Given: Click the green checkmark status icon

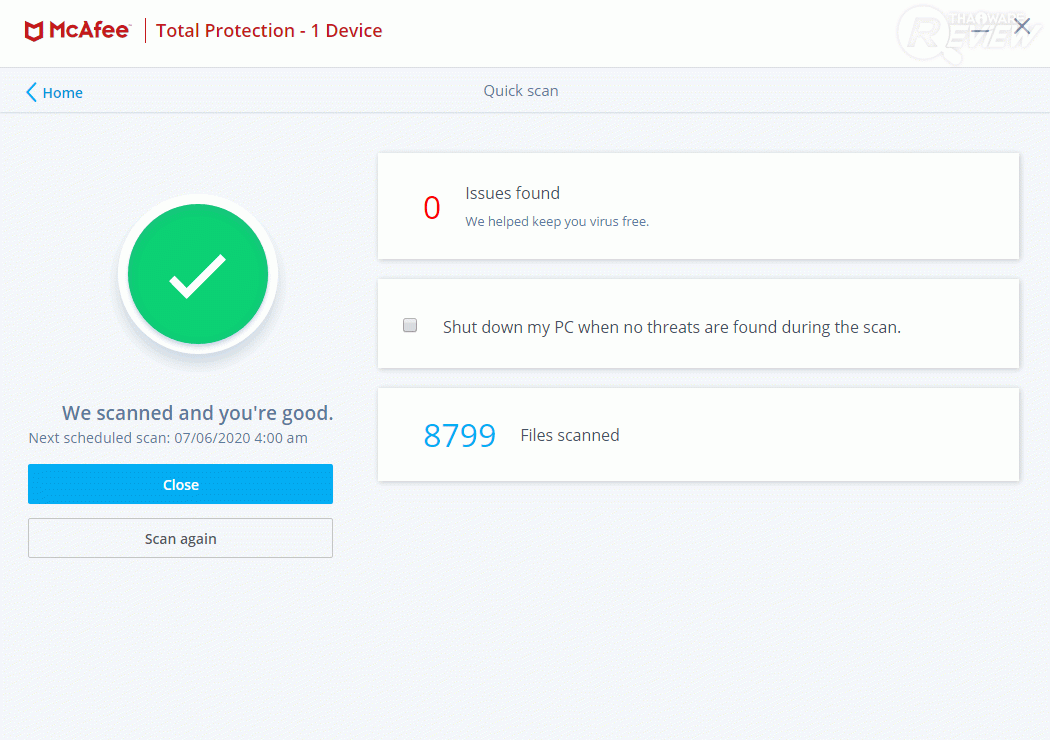Looking at the screenshot, I should click(x=198, y=275).
